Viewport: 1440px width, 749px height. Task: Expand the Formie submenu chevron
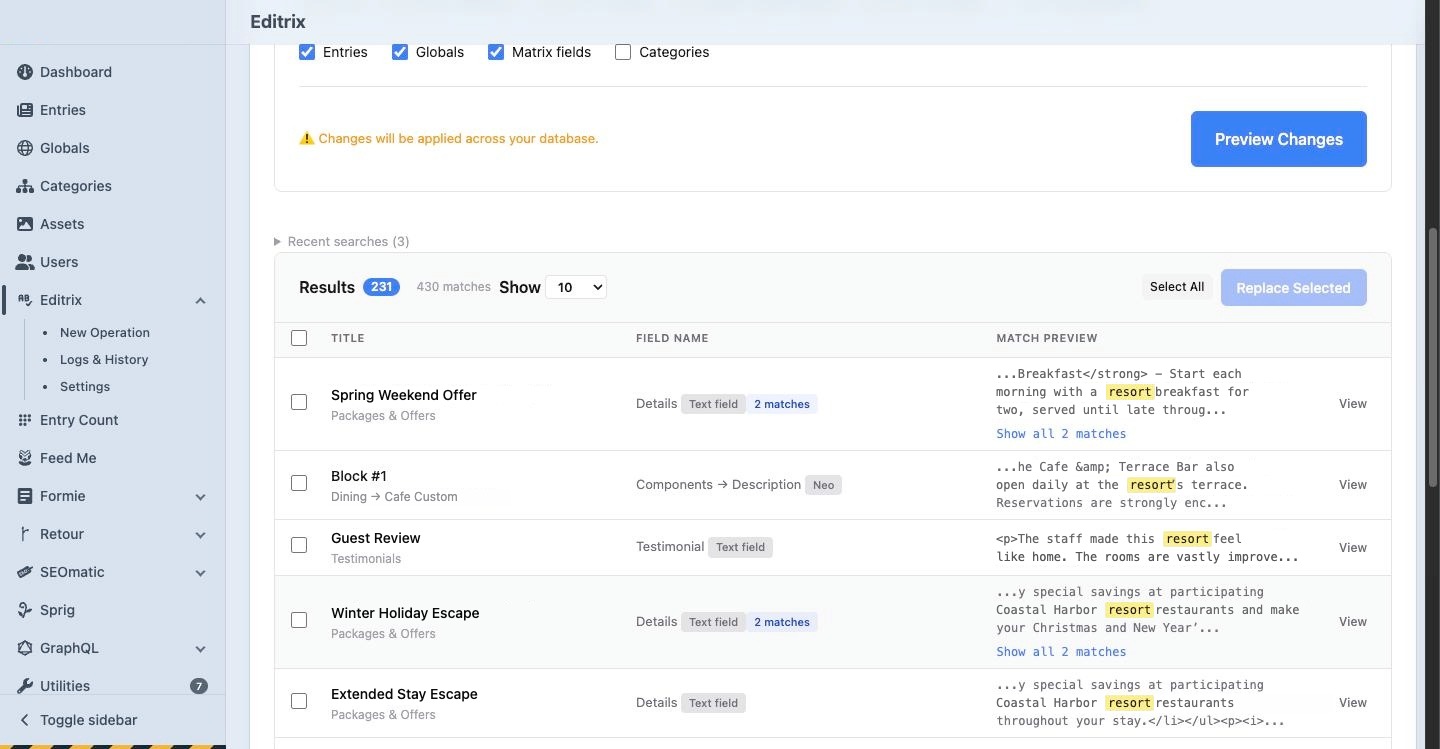pyautogui.click(x=200, y=496)
